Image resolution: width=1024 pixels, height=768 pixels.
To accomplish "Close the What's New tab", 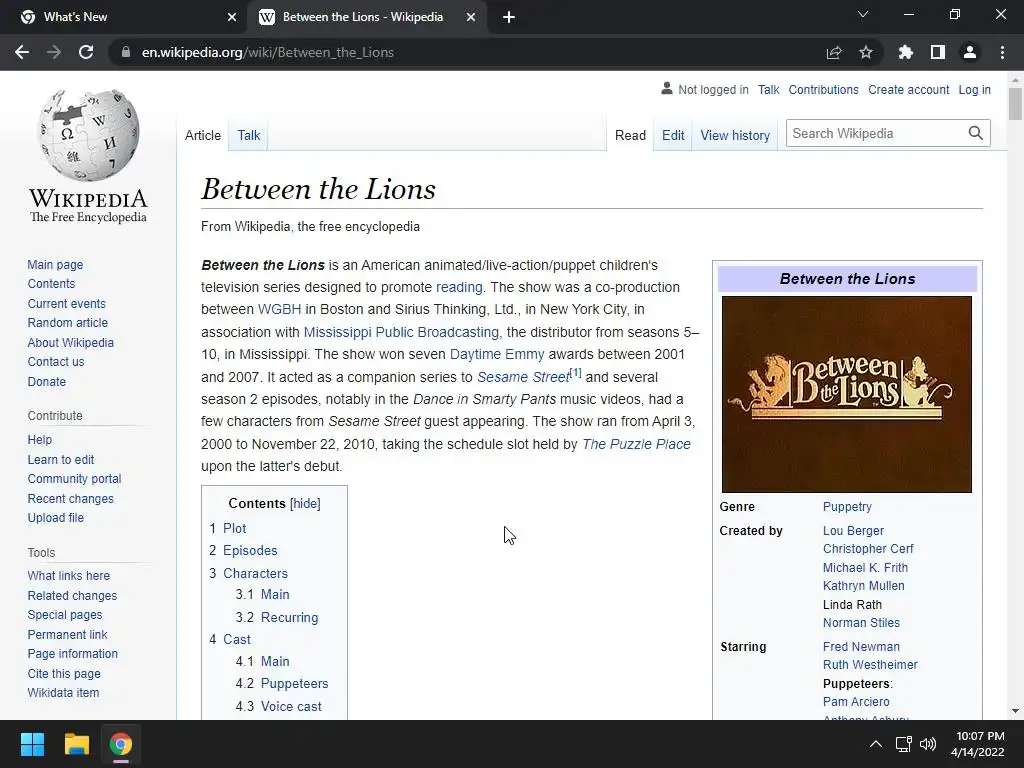I will [232, 17].
